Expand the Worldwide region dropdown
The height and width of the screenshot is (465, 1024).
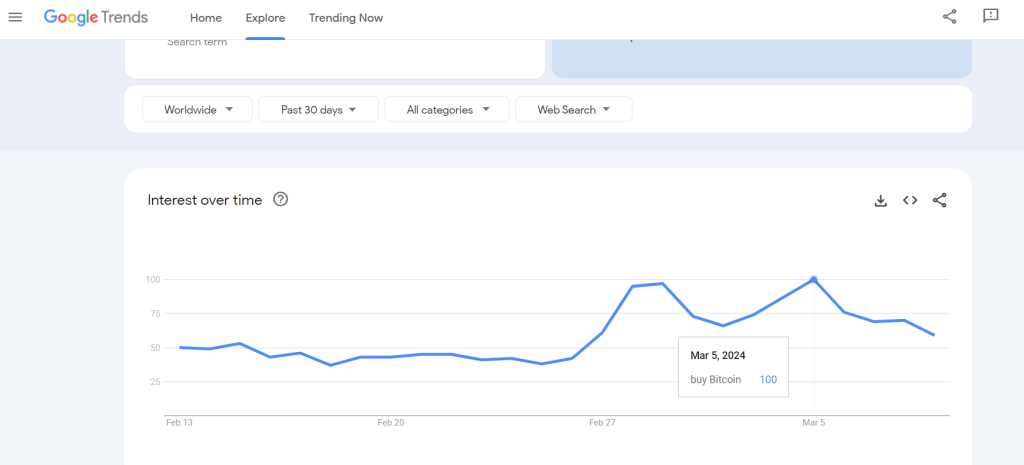click(197, 110)
